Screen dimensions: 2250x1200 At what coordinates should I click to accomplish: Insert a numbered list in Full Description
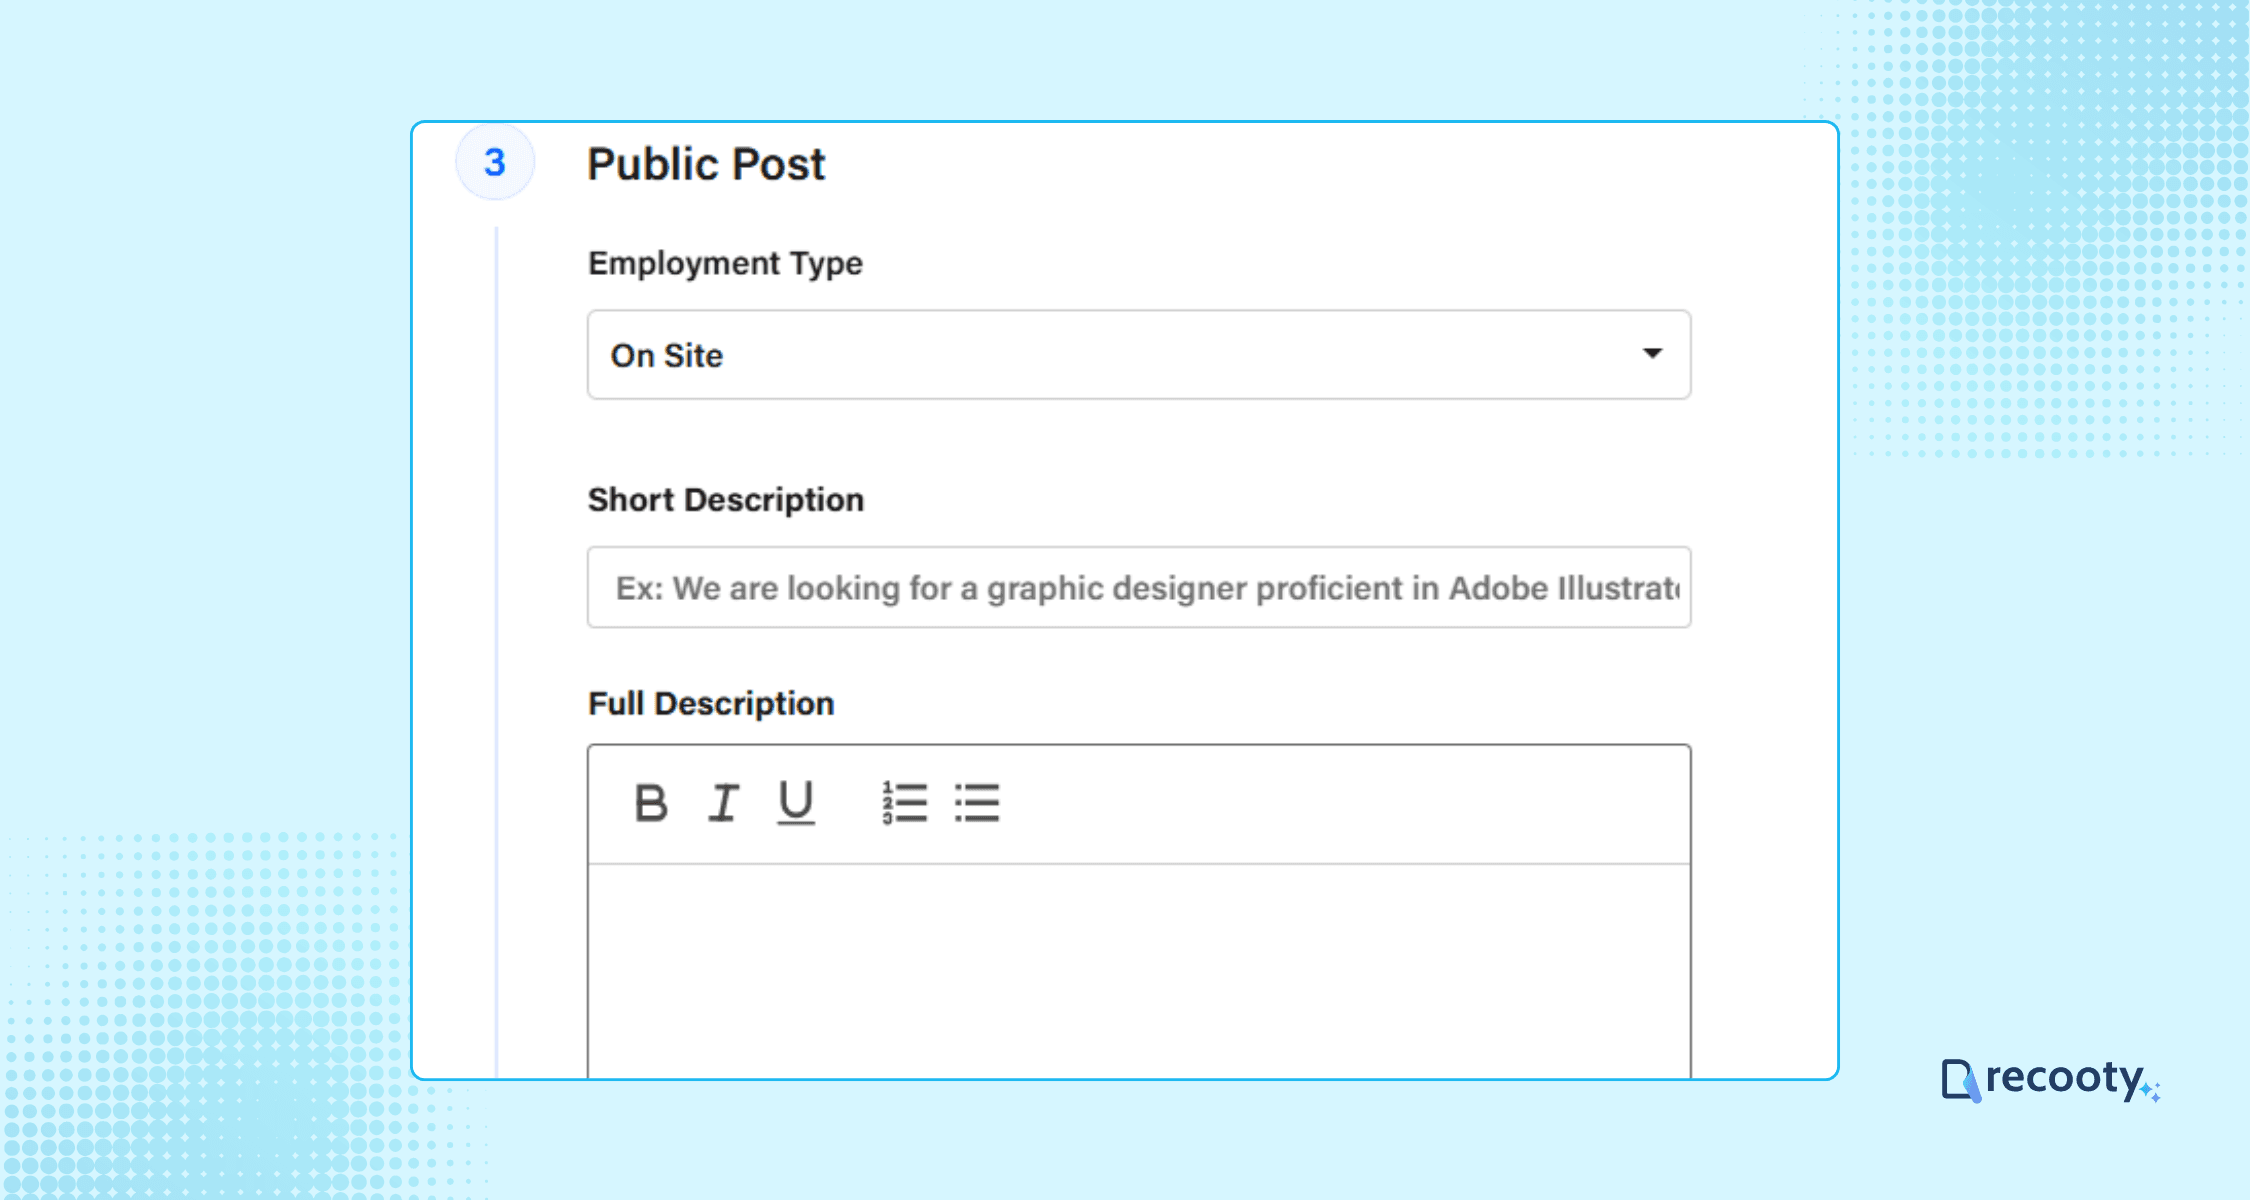point(903,803)
